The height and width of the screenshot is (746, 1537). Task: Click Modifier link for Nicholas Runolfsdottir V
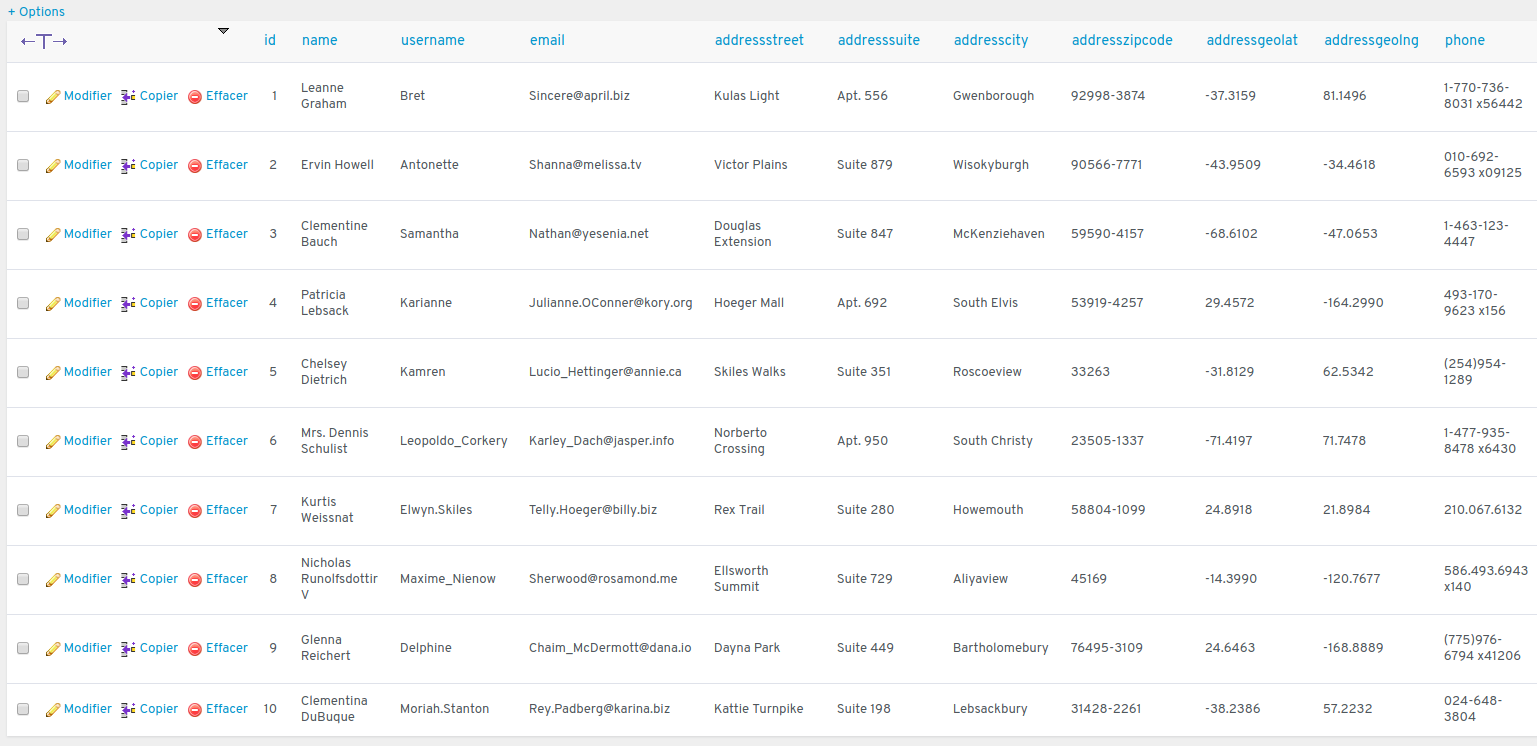click(88, 579)
